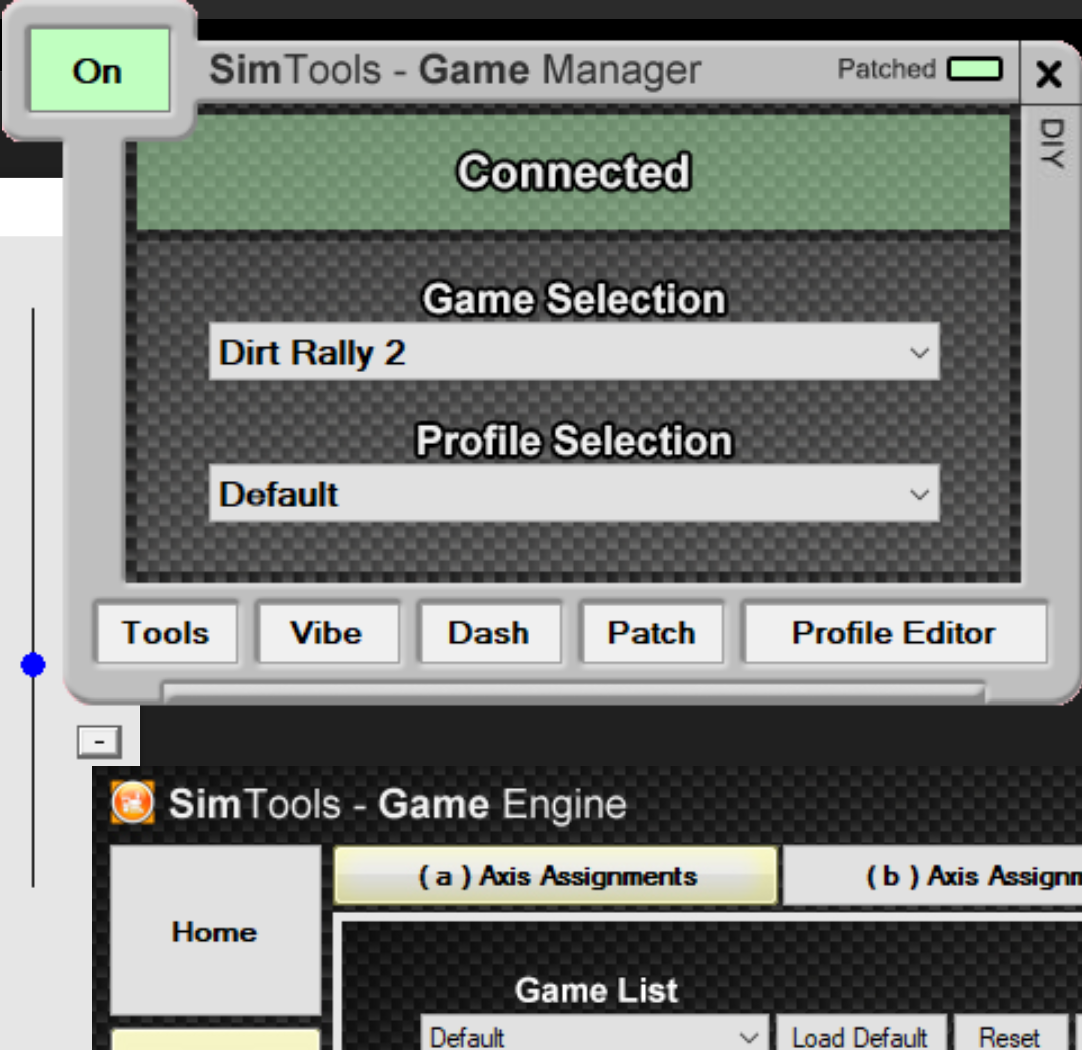This screenshot has height=1050, width=1082.
Task: Open the Dash panel
Action: [489, 633]
